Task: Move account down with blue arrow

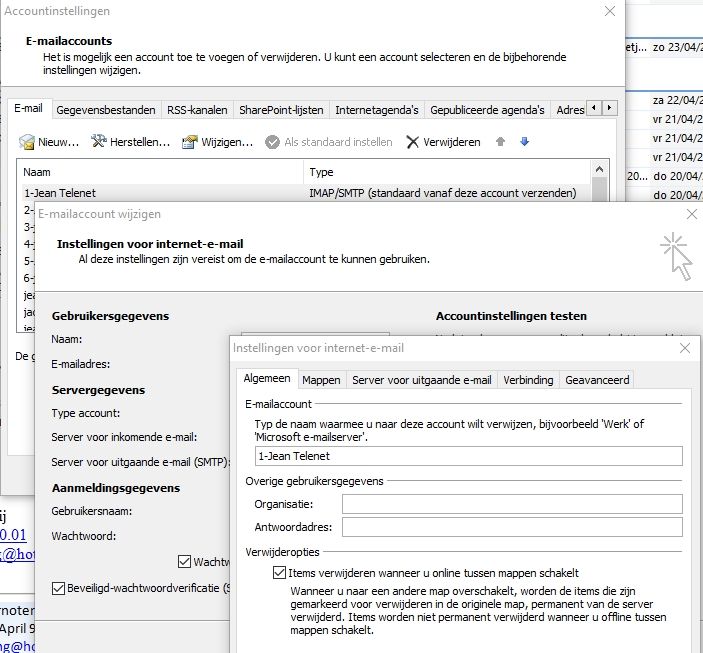Action: click(525, 142)
